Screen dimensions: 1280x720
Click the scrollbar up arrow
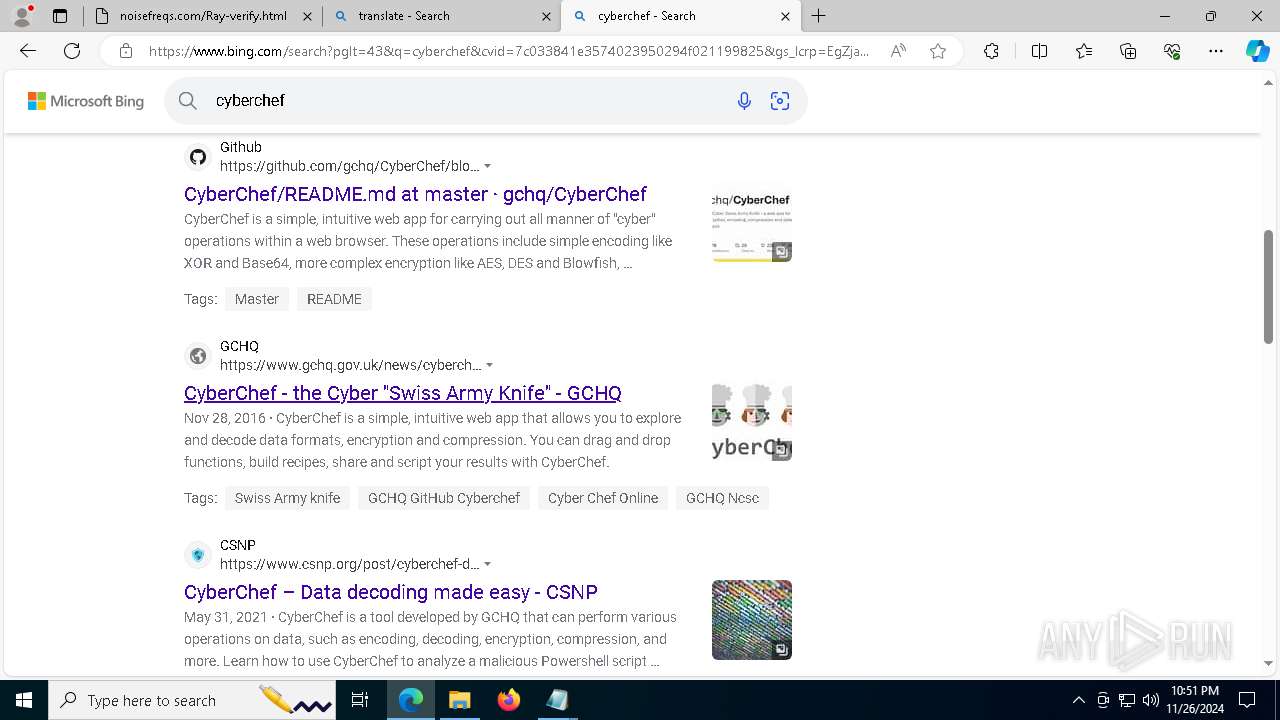pyautogui.click(x=1268, y=82)
